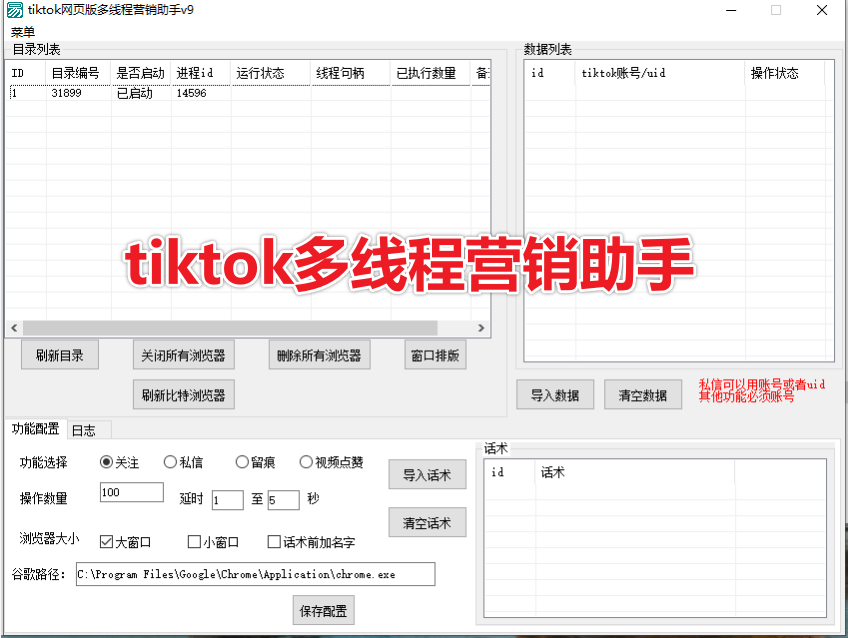Click 删除所有浏览器 button

[x=319, y=354]
